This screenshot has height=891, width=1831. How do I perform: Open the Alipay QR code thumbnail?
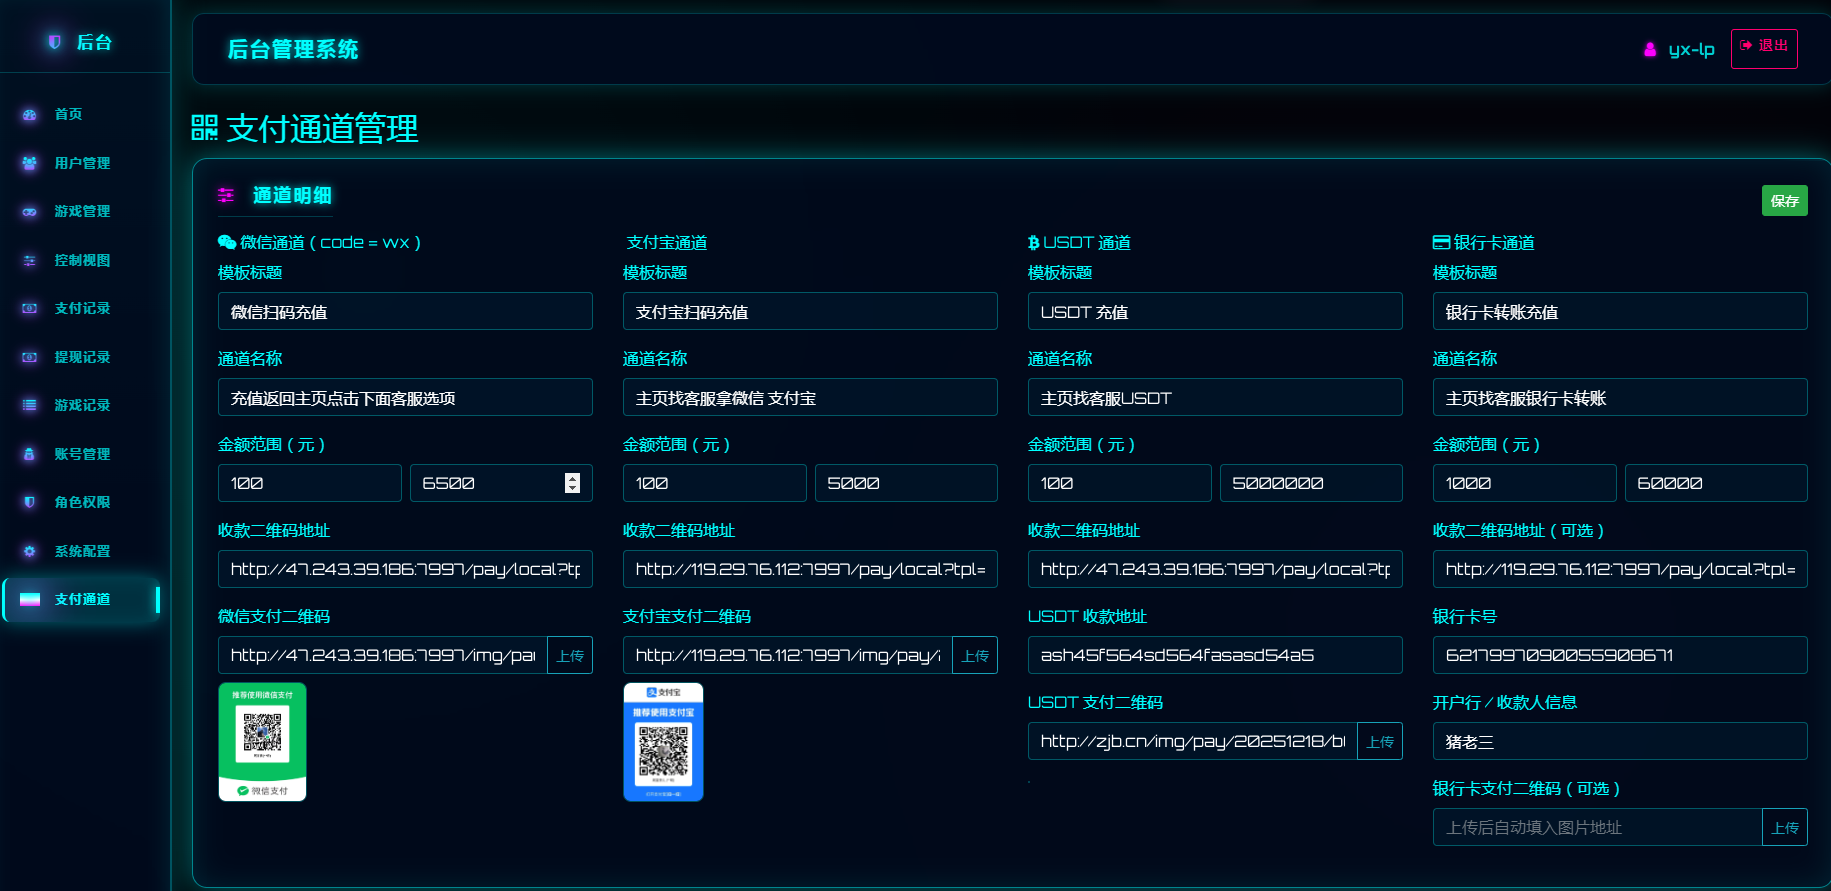663,742
